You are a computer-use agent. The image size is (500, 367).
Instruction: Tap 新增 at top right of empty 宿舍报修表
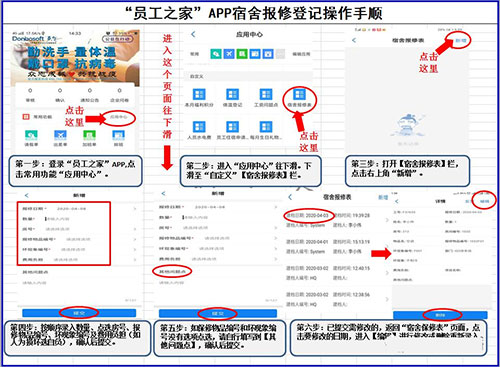point(461,40)
